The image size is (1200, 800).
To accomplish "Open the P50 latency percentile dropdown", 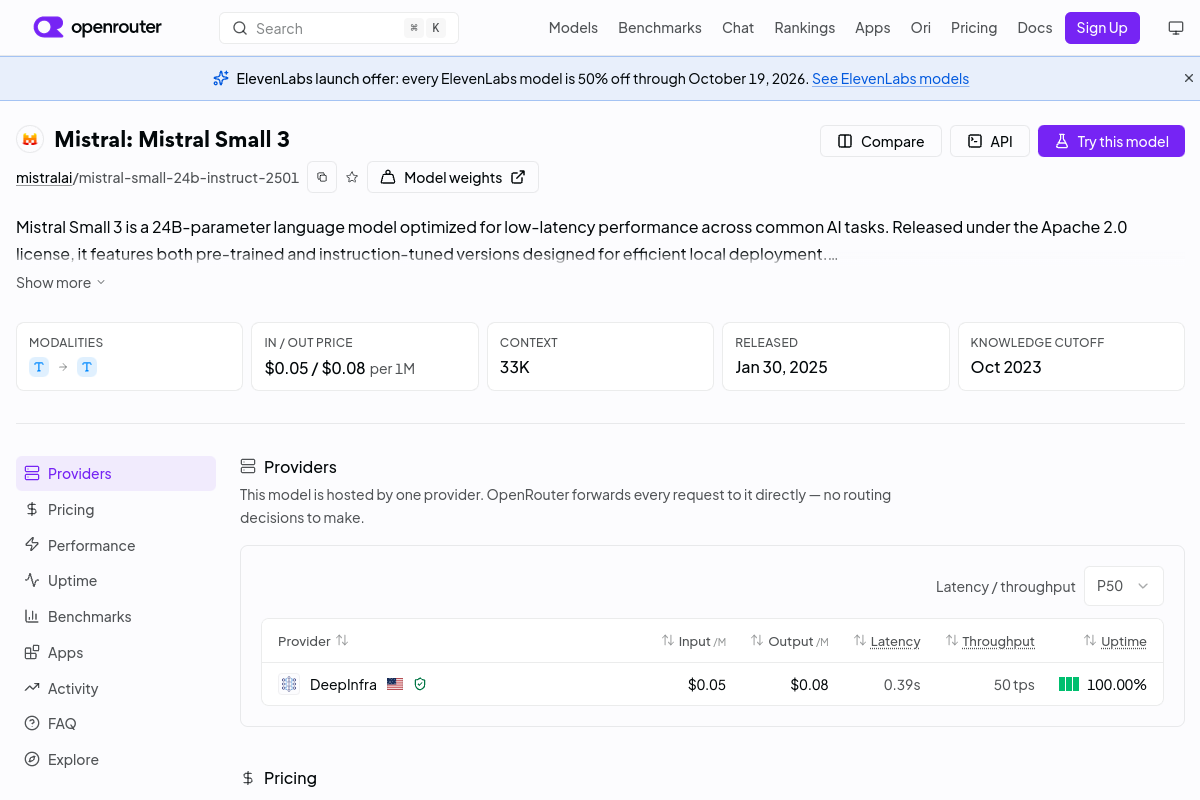I will tap(1124, 586).
